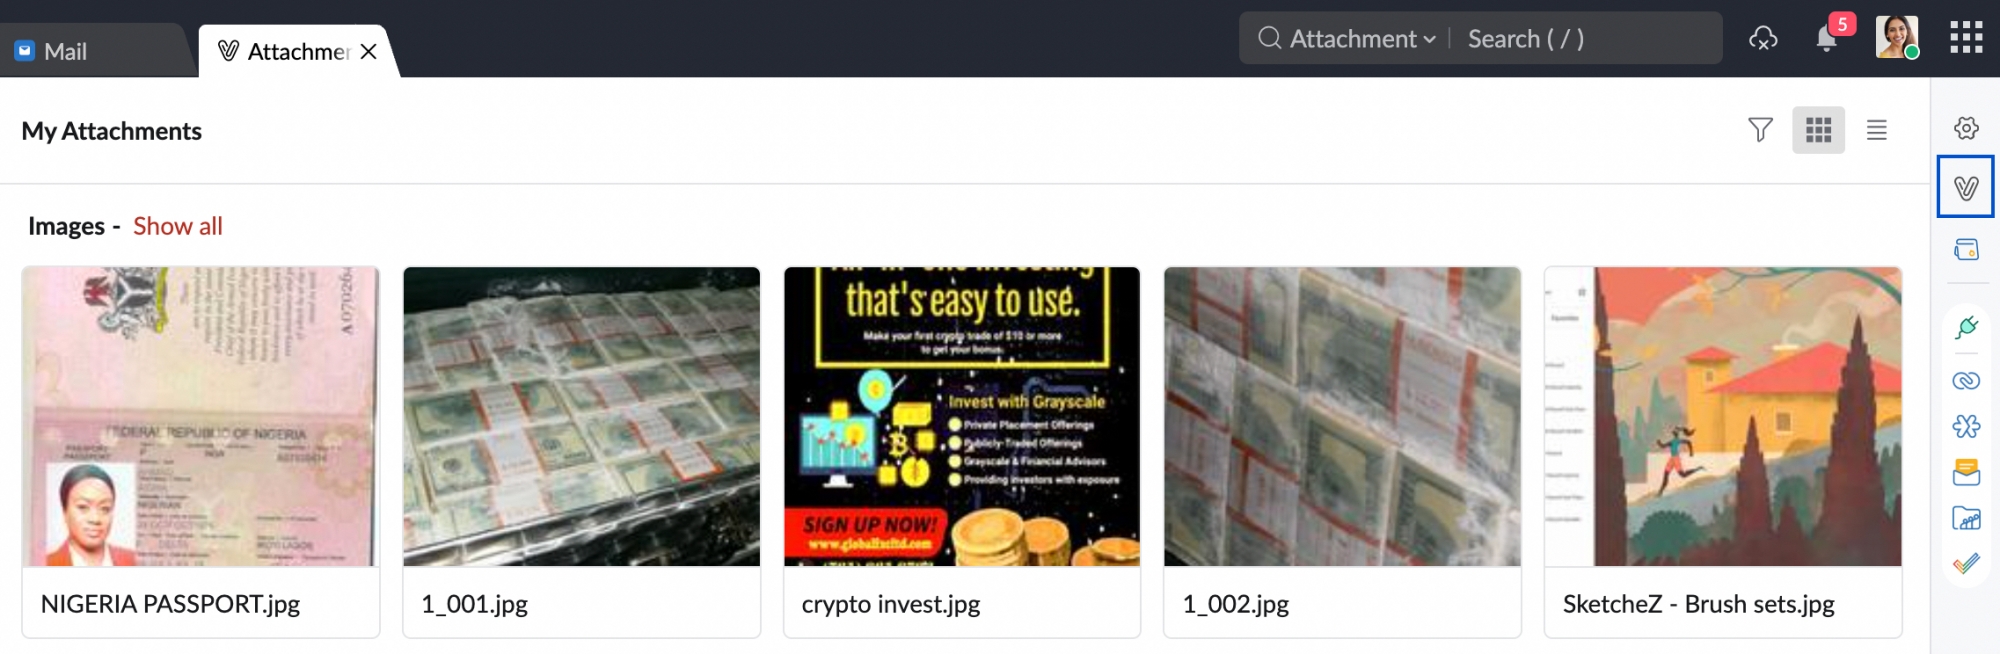Open the user profile avatar
2000x654 pixels.
pyautogui.click(x=1897, y=37)
